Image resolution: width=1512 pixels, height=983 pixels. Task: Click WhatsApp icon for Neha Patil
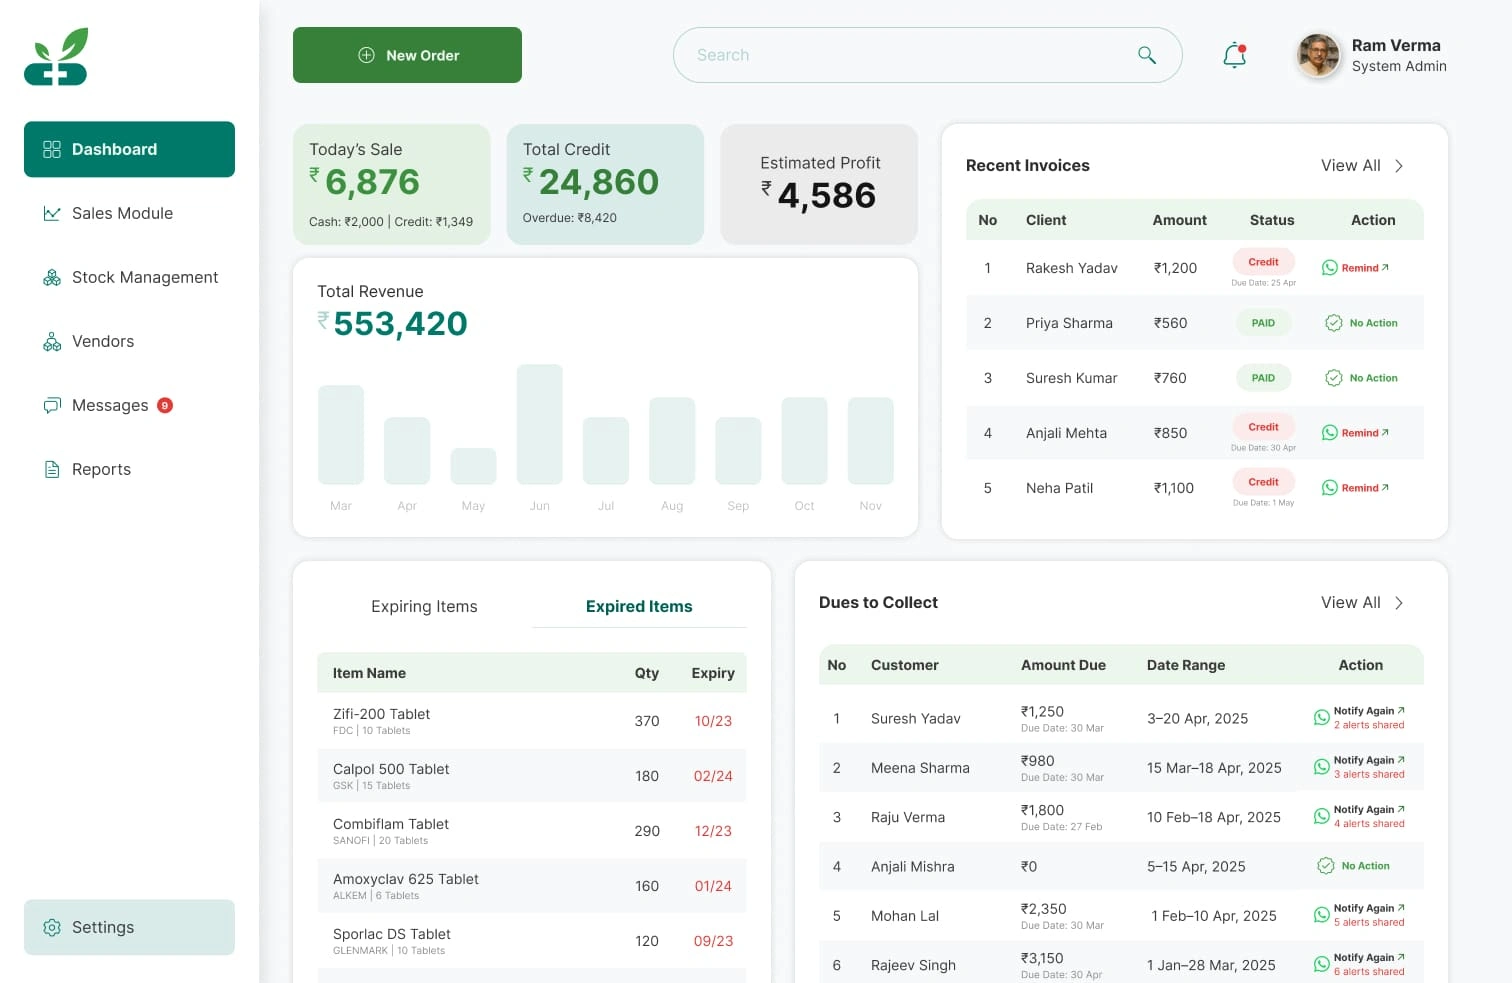[x=1329, y=488]
